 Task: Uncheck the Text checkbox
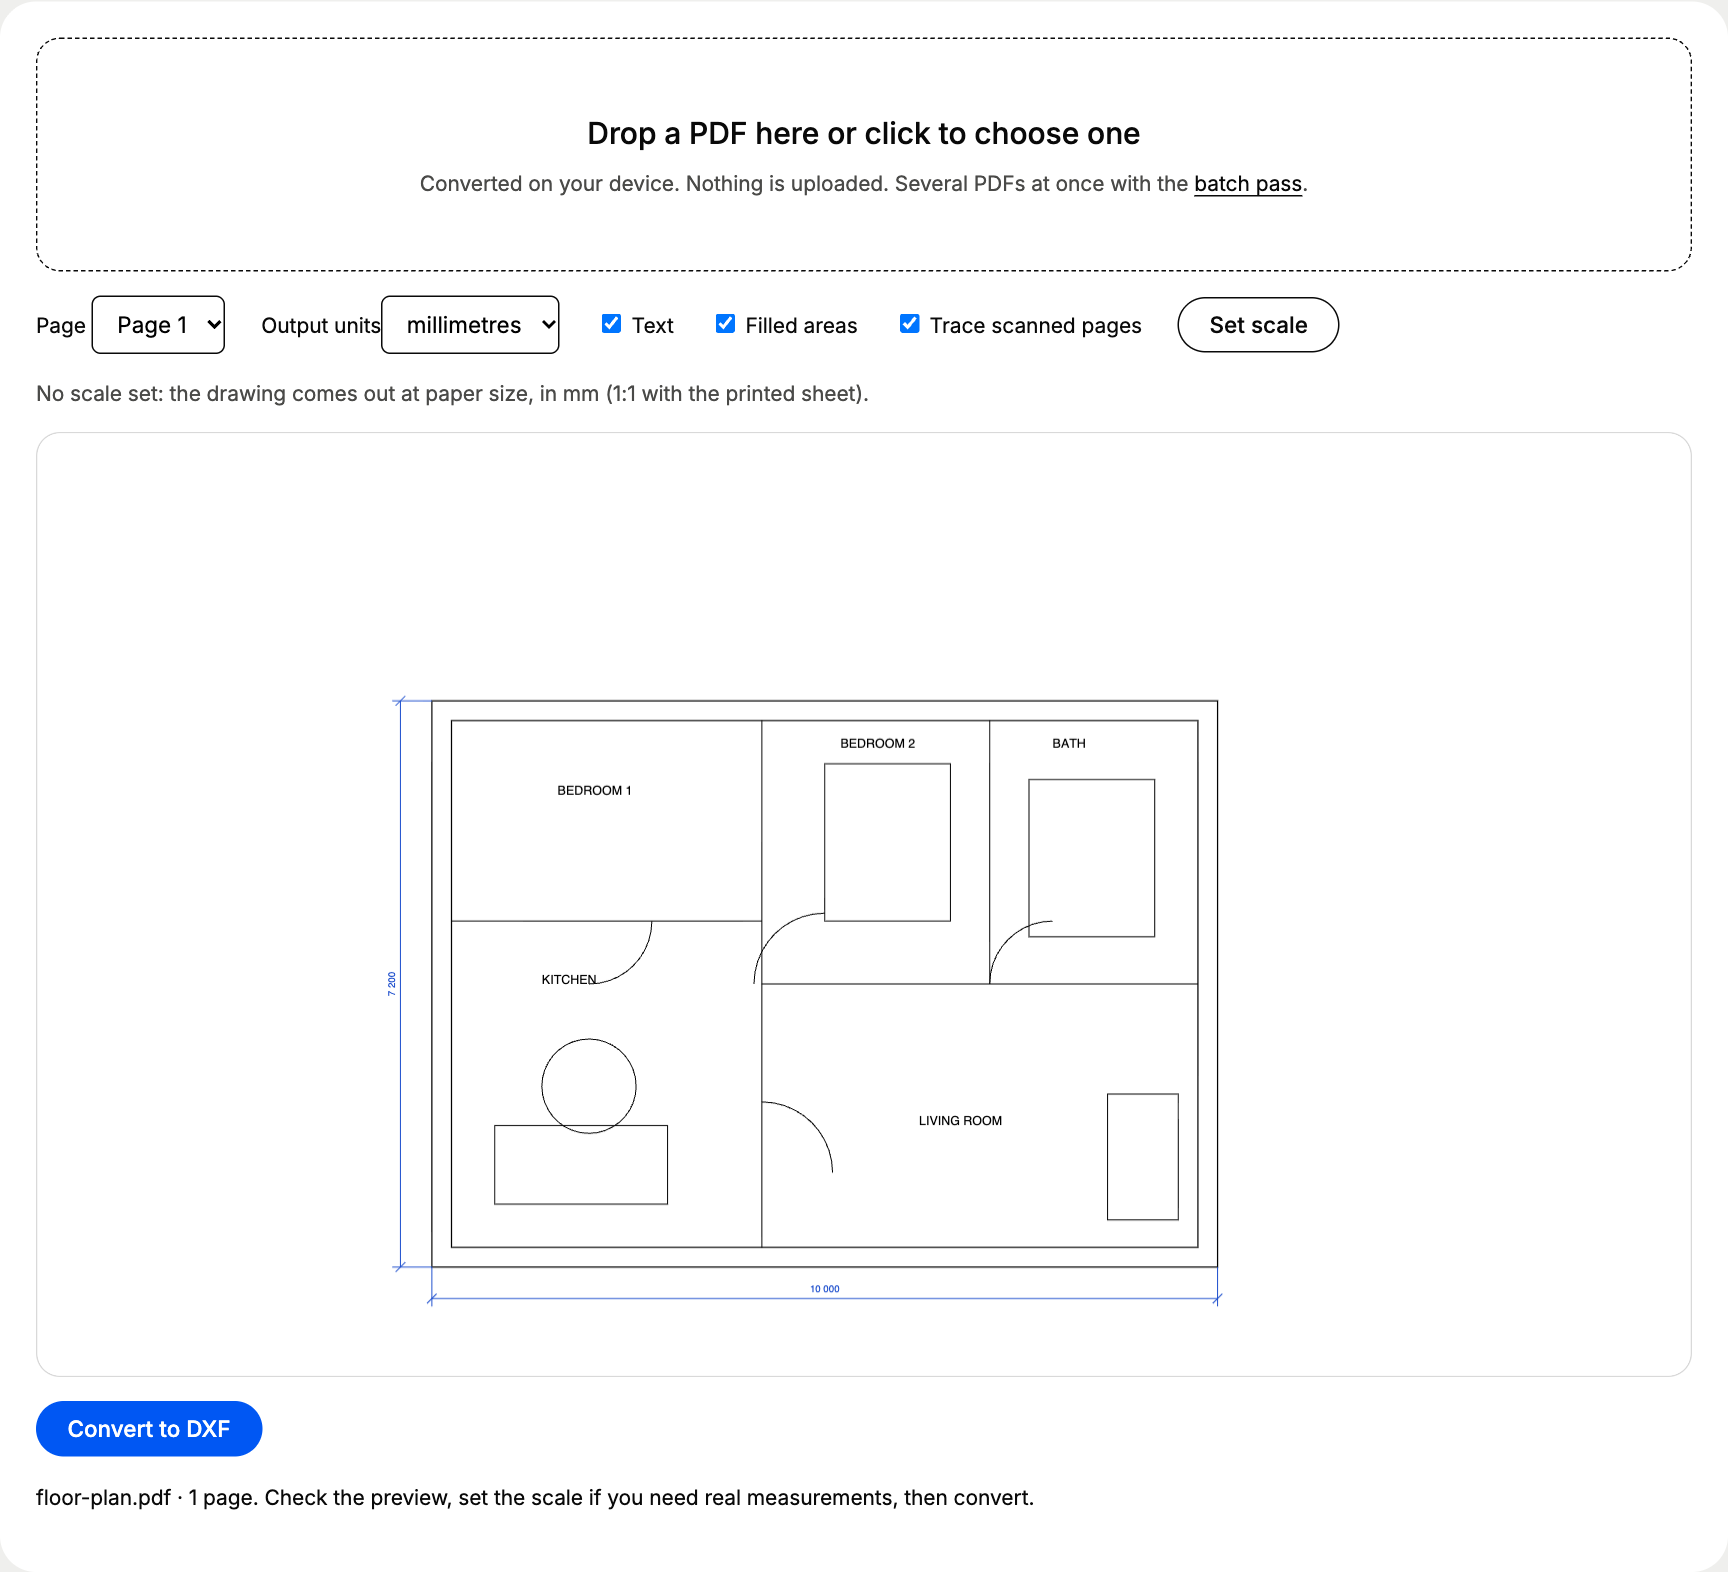[x=611, y=324]
